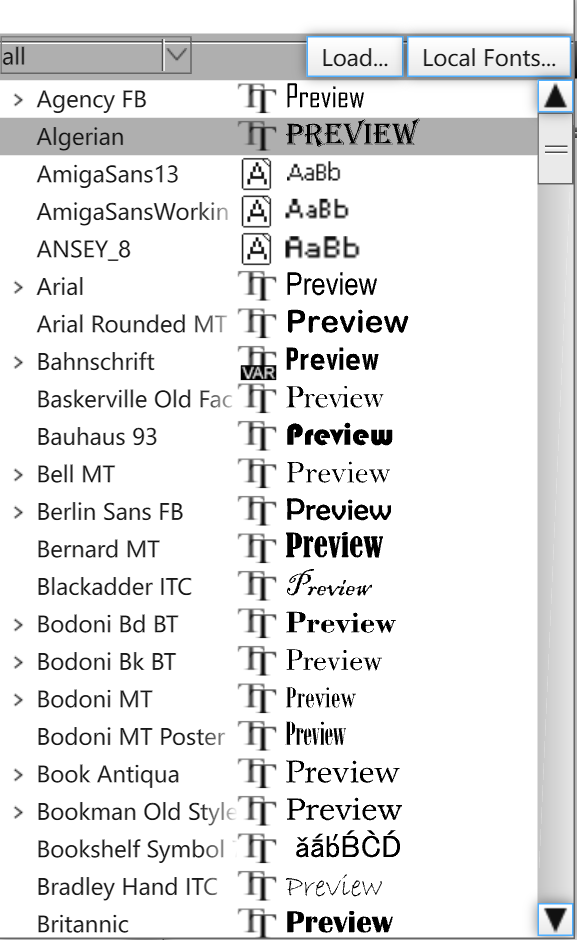Select the Baskerville Old Face font name
The image size is (577, 940).
point(134,399)
